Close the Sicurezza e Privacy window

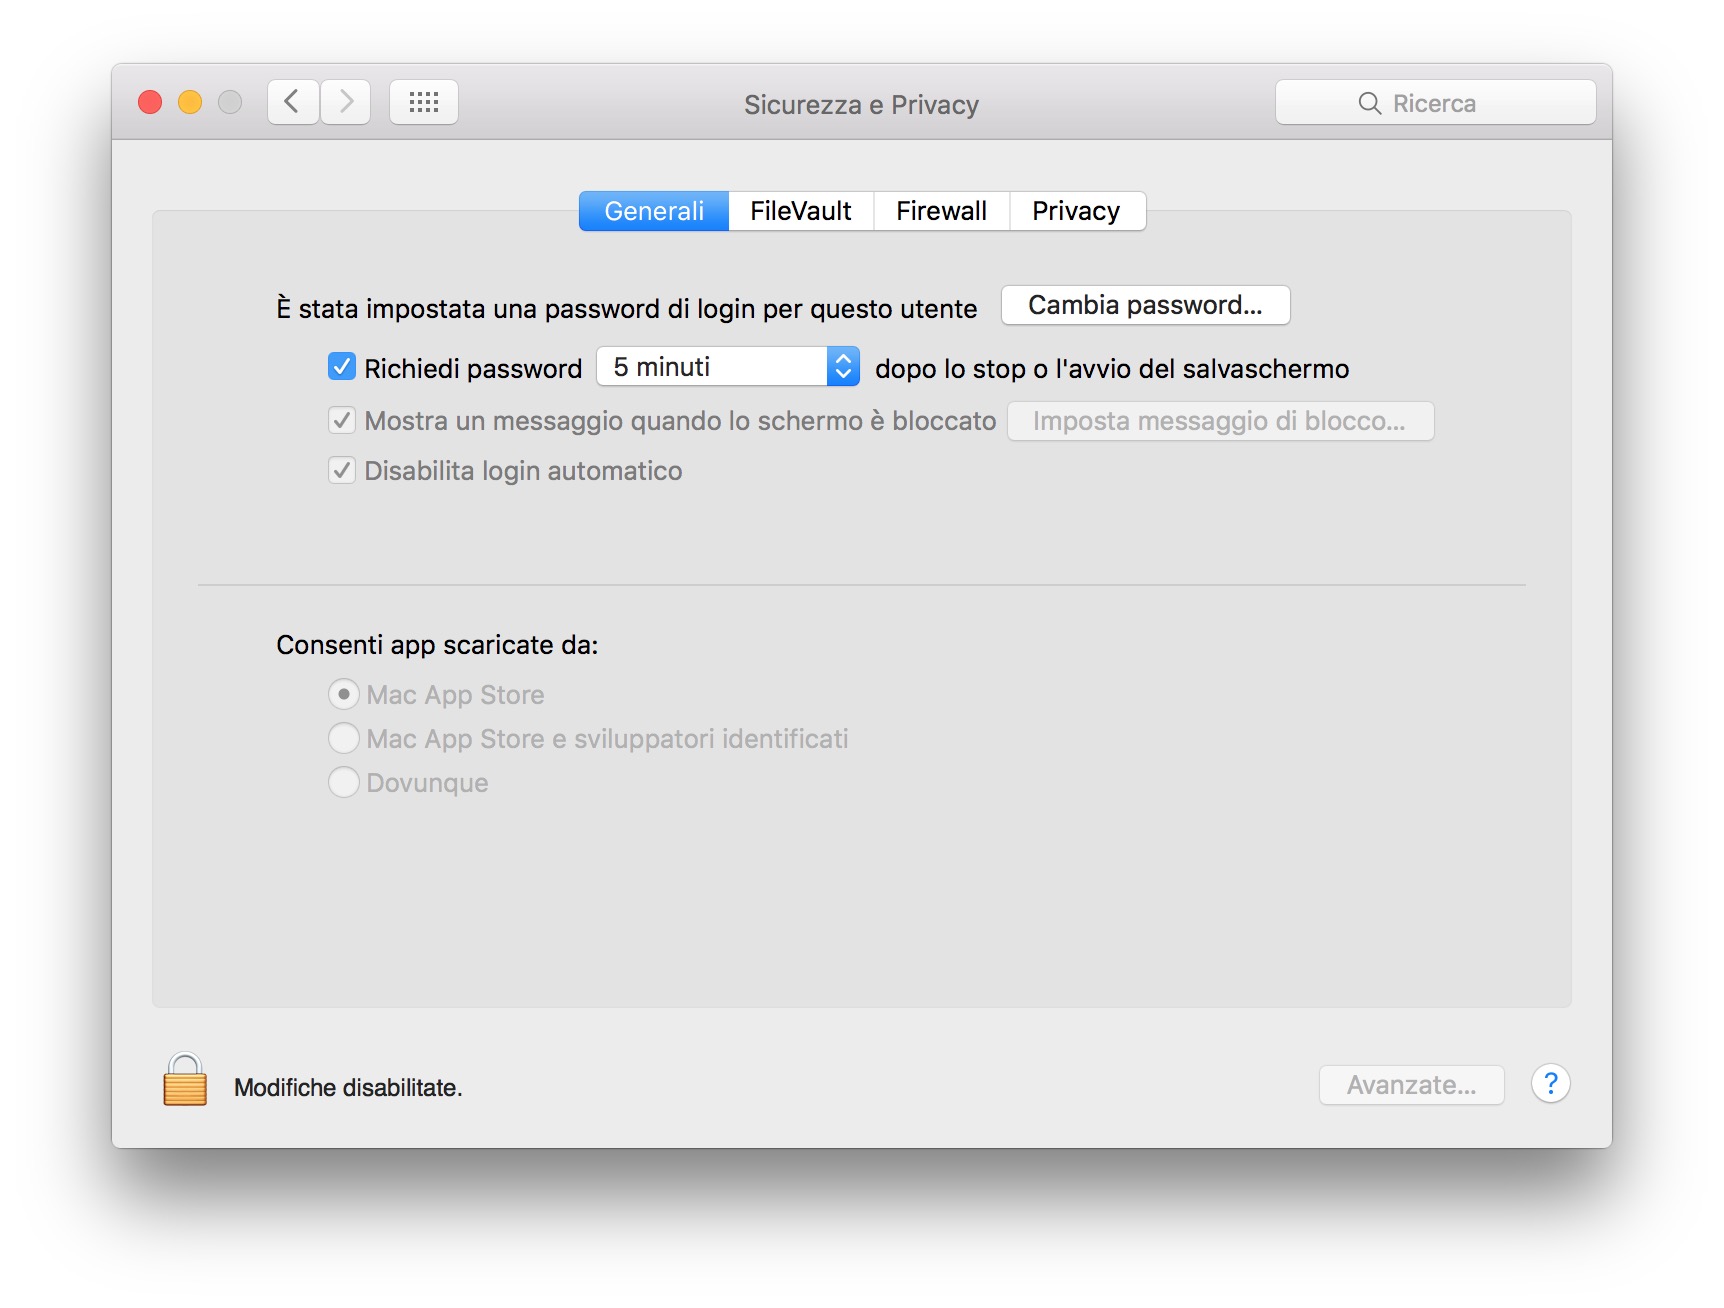coord(150,102)
